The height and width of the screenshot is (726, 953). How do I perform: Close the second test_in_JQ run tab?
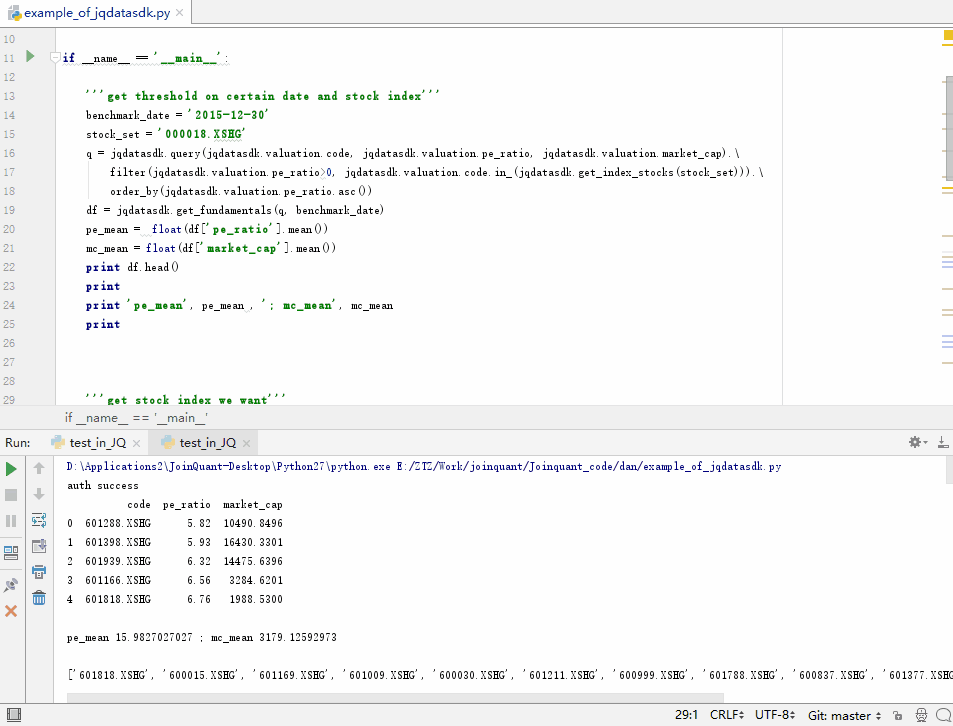246,443
